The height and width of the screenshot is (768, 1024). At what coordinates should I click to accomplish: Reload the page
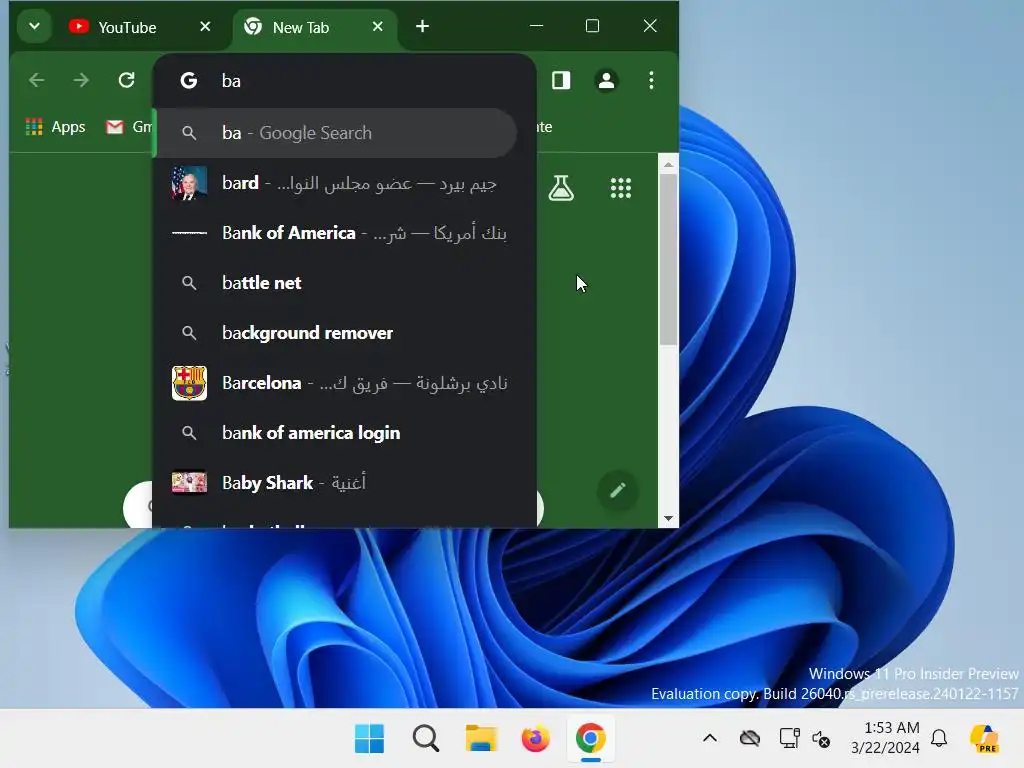tap(126, 80)
